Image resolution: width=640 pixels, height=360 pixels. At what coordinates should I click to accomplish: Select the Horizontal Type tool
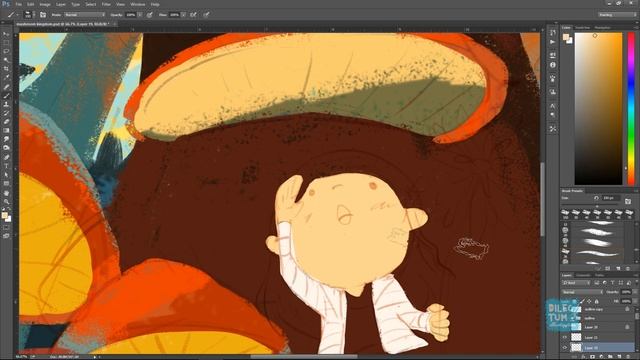[x=6, y=166]
